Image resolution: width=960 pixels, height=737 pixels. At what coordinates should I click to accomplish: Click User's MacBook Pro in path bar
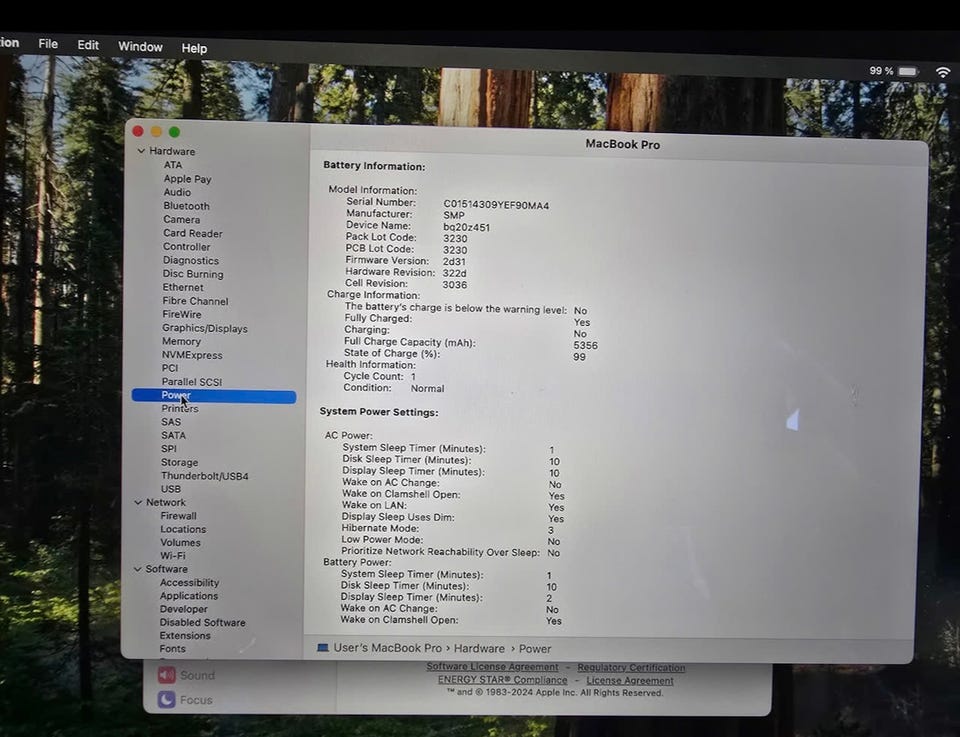[388, 648]
